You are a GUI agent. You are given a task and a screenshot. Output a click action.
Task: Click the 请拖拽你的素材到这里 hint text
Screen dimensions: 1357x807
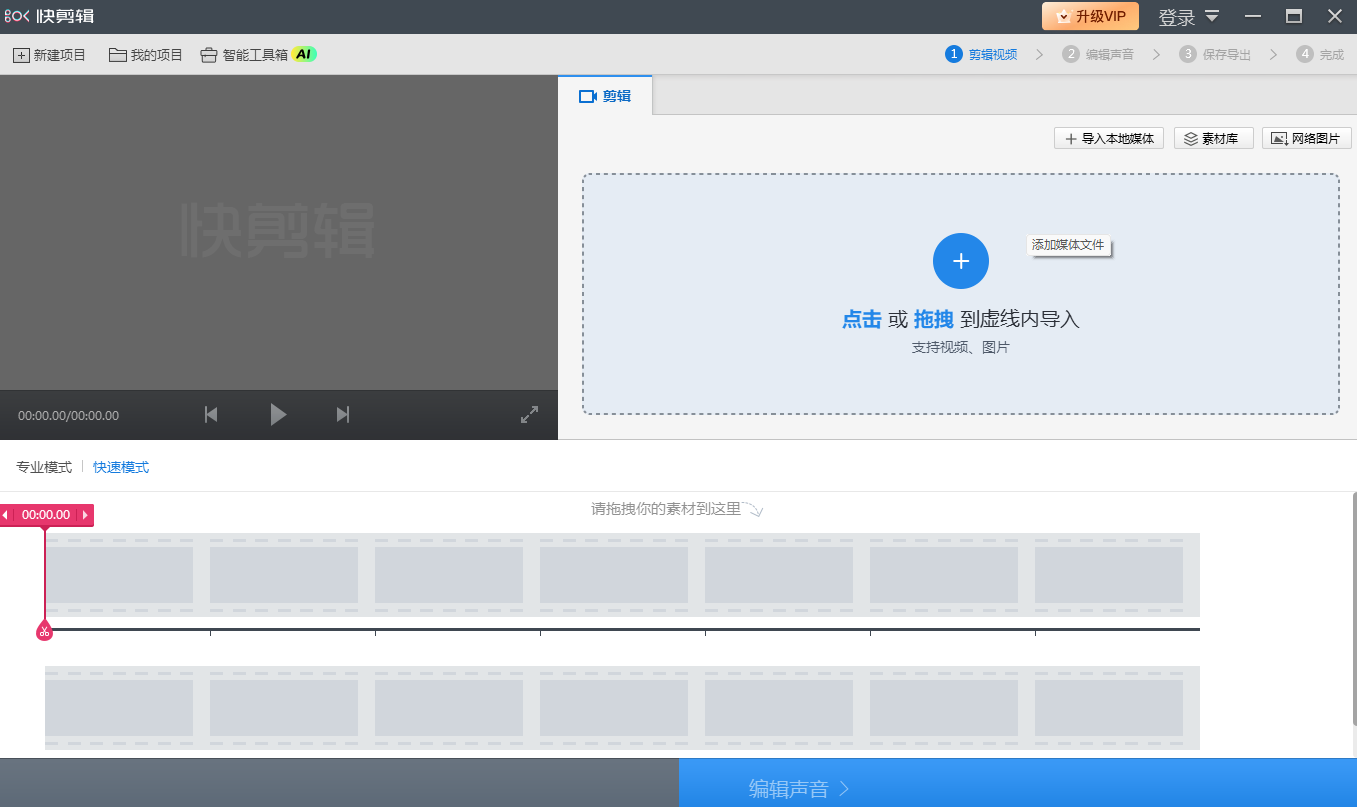pos(666,509)
